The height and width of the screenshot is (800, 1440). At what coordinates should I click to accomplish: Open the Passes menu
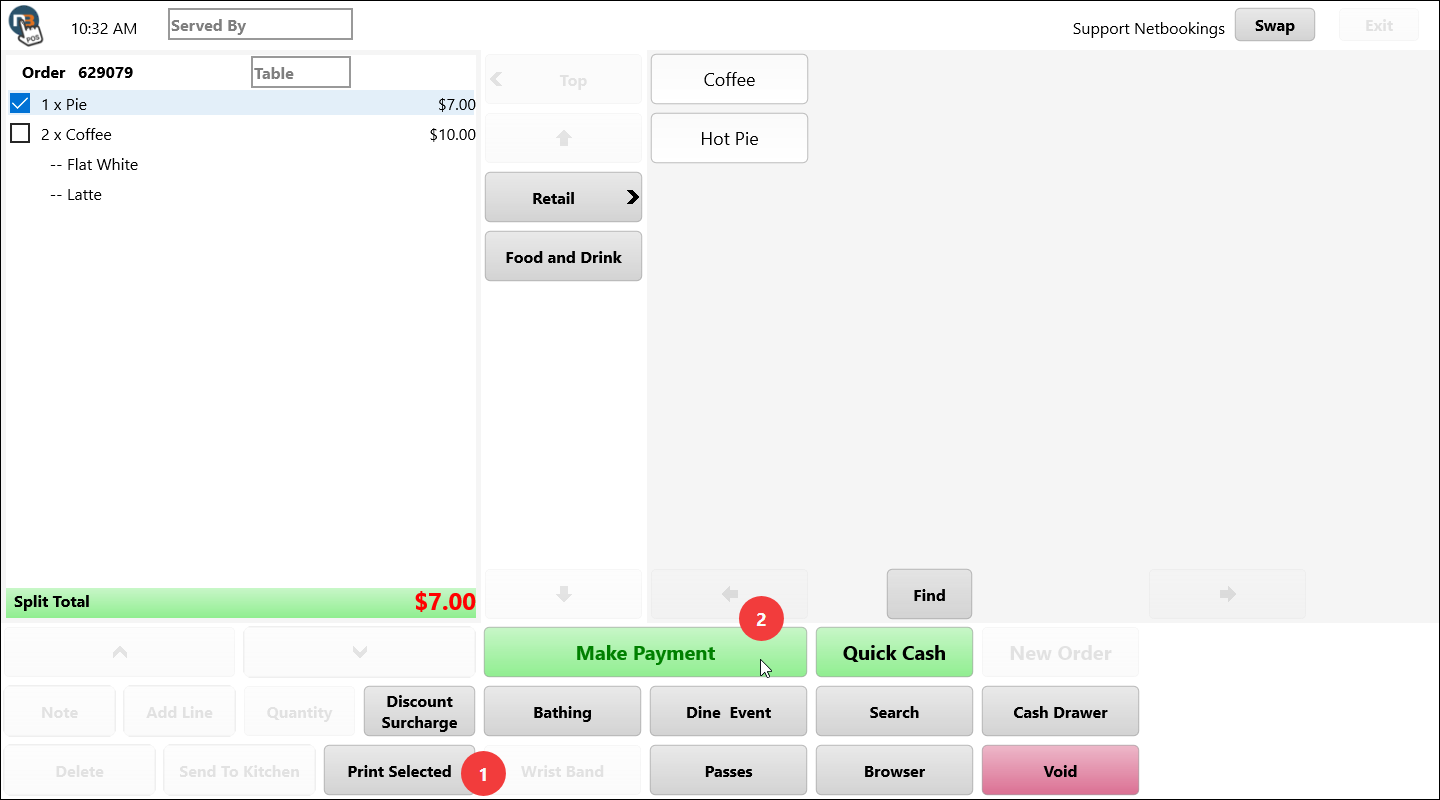pos(728,771)
